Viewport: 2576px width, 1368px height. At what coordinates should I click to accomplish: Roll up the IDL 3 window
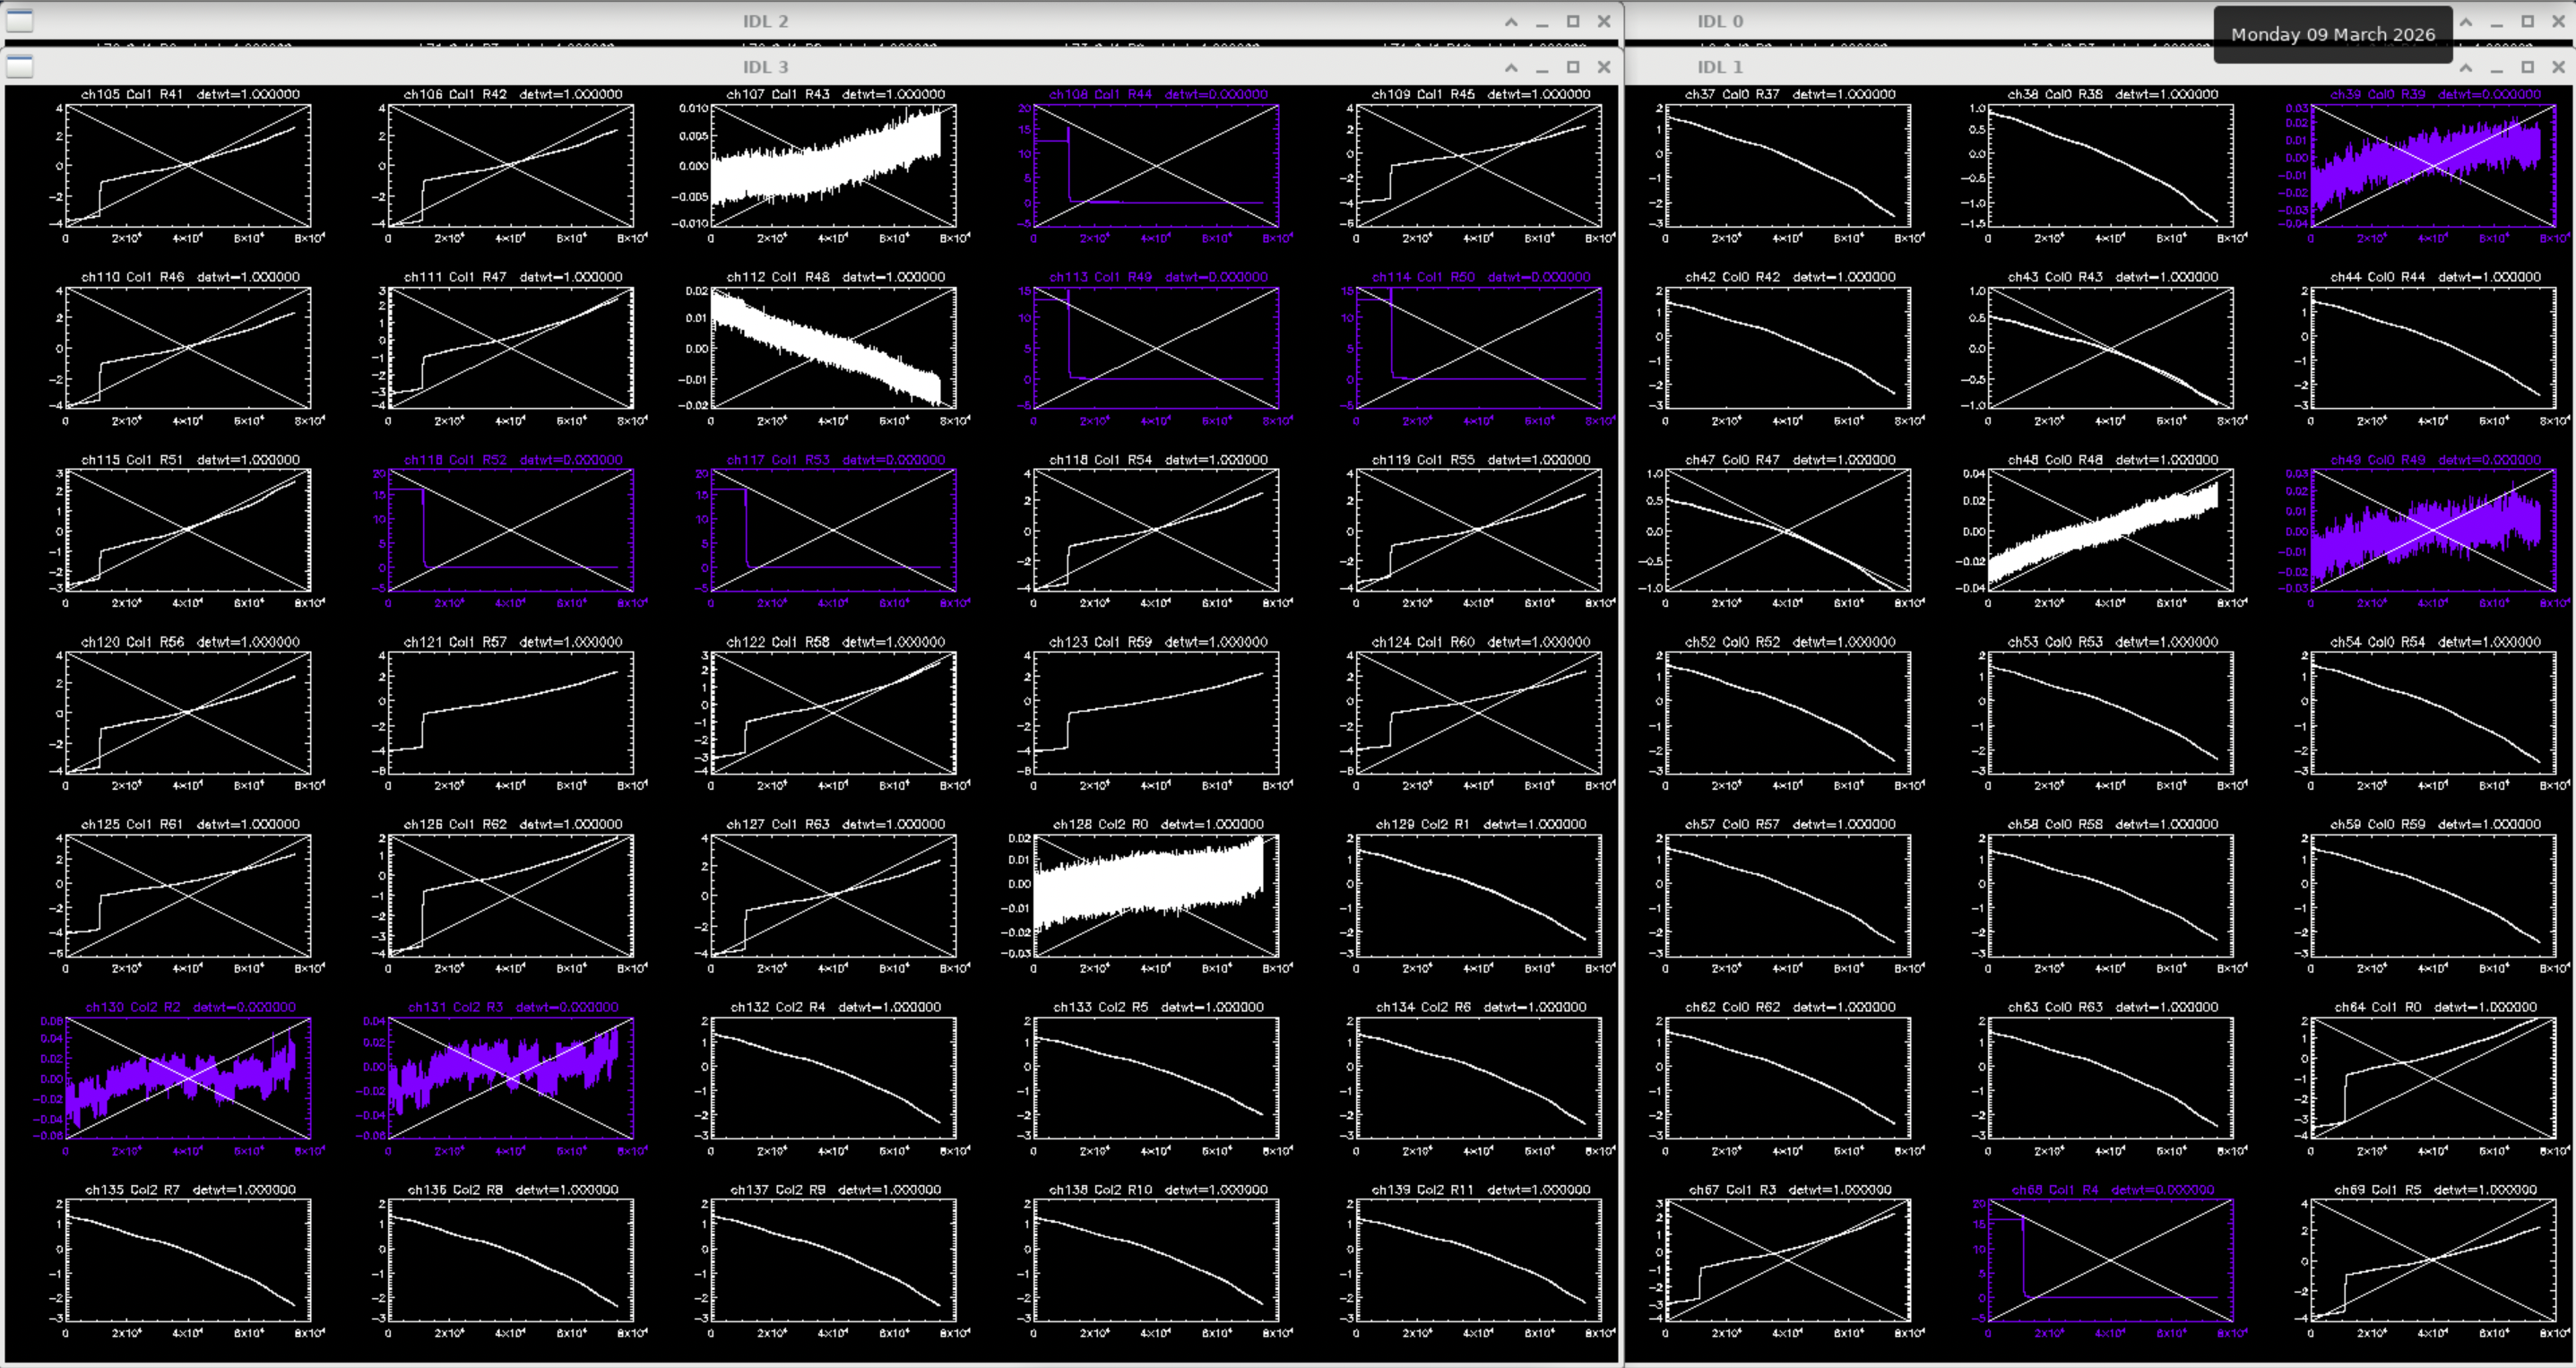click(x=1511, y=67)
